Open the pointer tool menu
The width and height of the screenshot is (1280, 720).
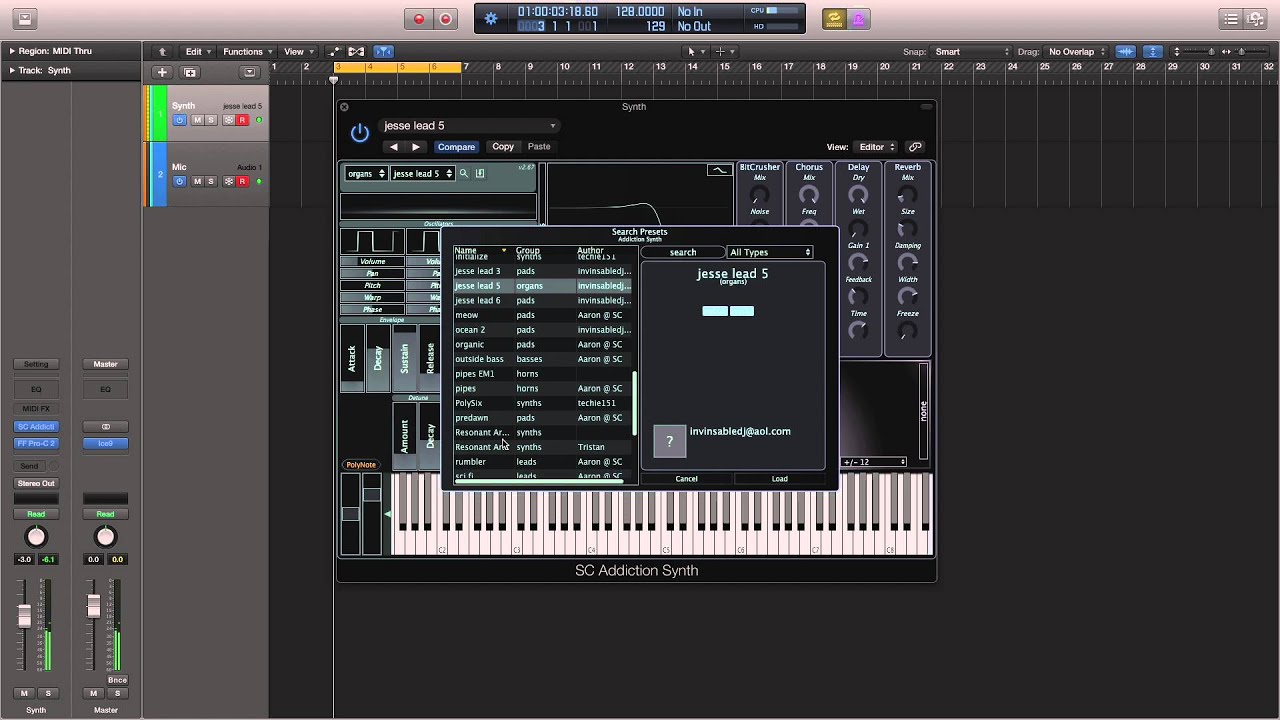tap(694, 52)
